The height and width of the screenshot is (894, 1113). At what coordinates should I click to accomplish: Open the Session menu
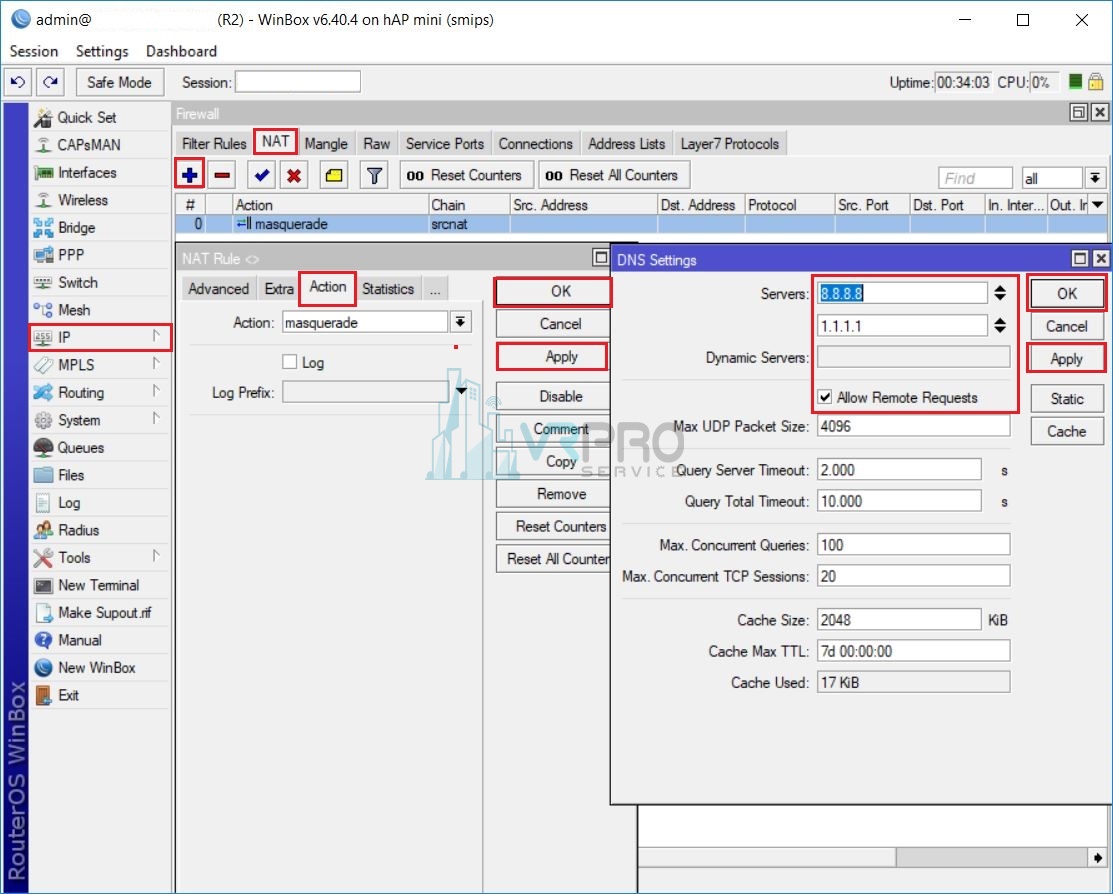pos(34,51)
